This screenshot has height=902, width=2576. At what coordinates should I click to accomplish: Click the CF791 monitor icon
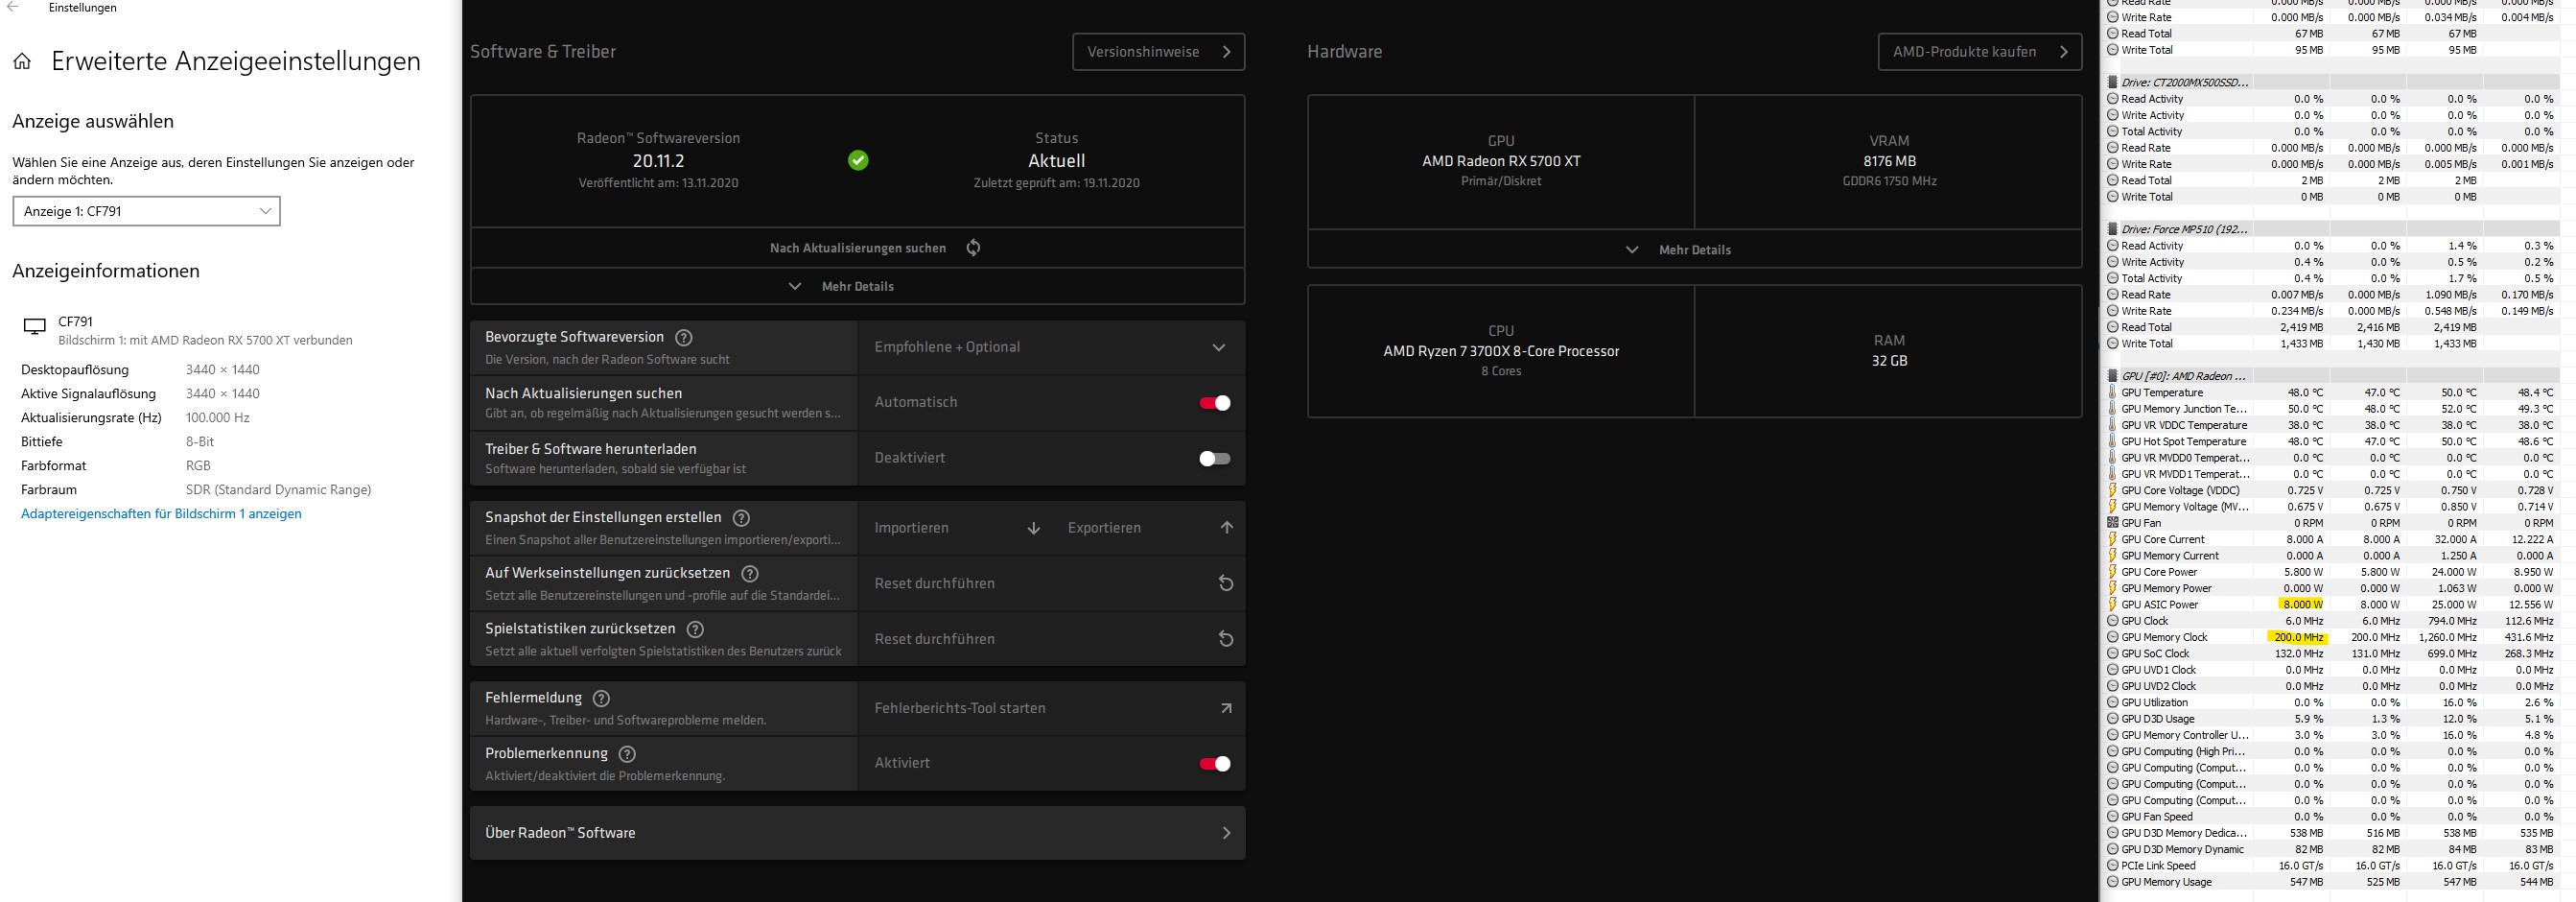click(35, 326)
